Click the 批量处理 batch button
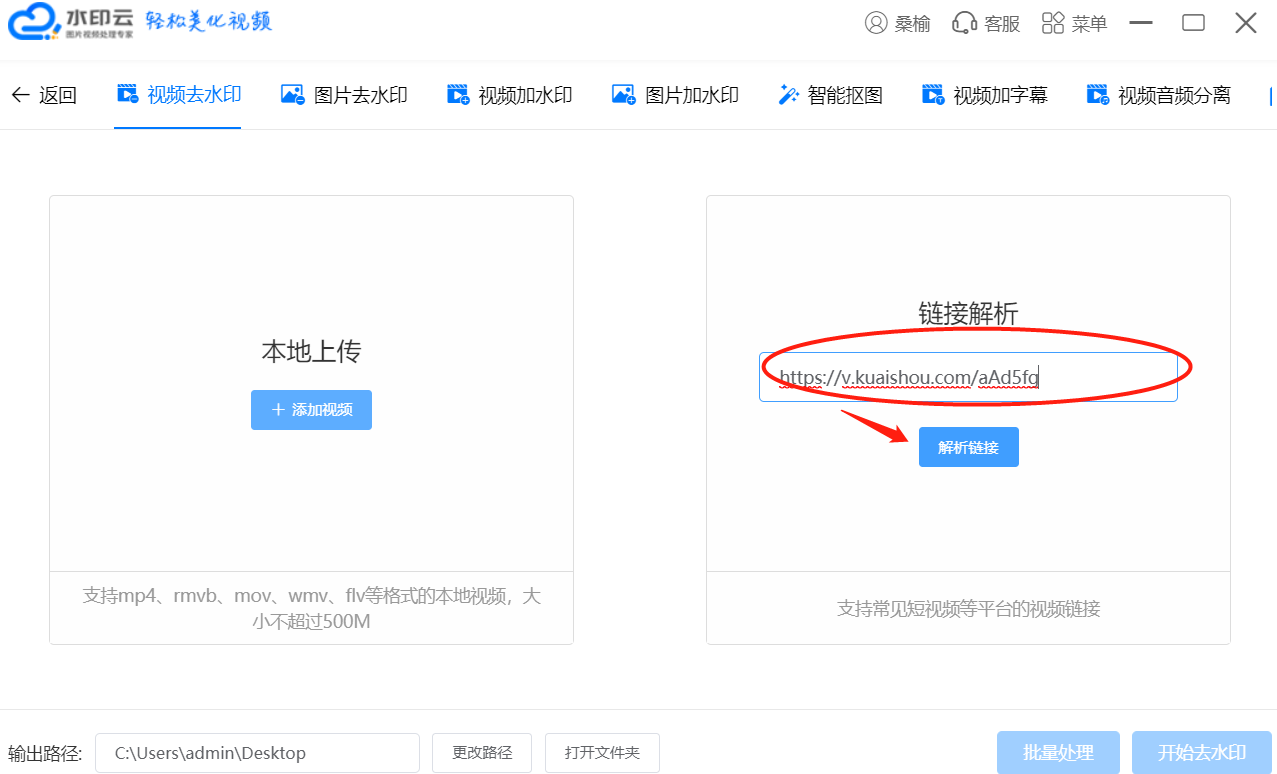Viewport: 1277px width, 774px height. click(x=1058, y=753)
